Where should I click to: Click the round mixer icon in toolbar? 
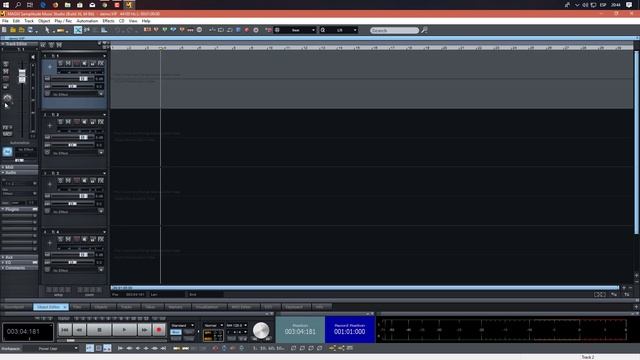(199, 30)
